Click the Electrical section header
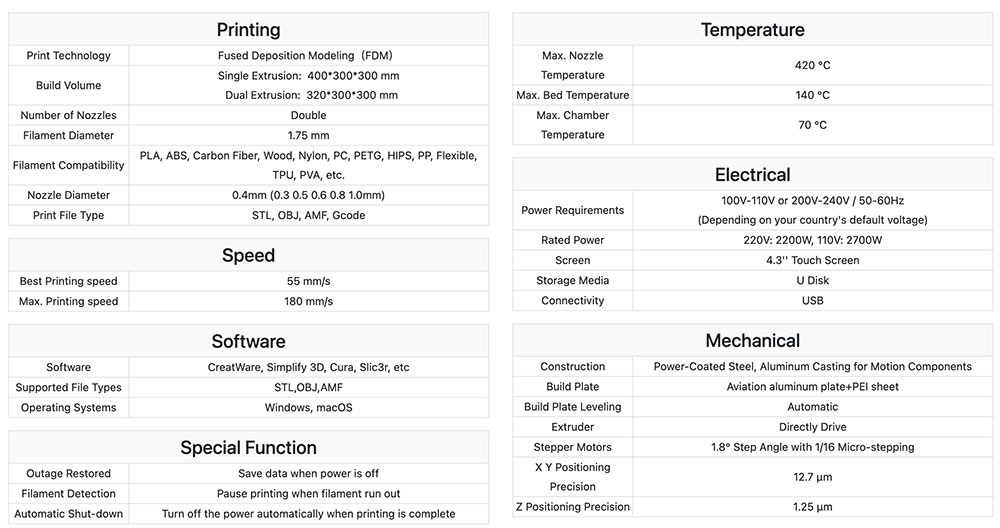The height and width of the screenshot is (528, 1000). pos(753,175)
